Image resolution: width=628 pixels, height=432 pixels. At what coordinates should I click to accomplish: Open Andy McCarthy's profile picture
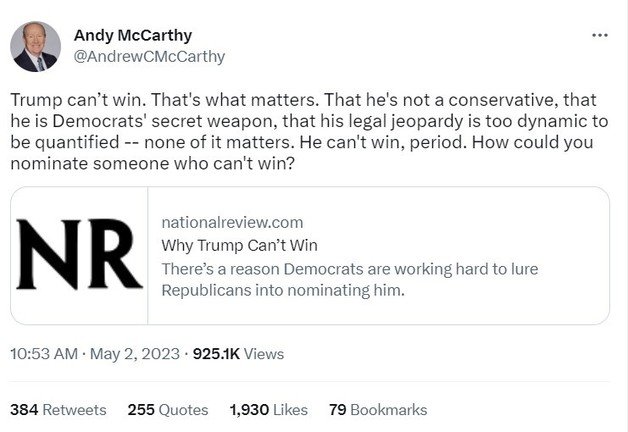coord(36,47)
